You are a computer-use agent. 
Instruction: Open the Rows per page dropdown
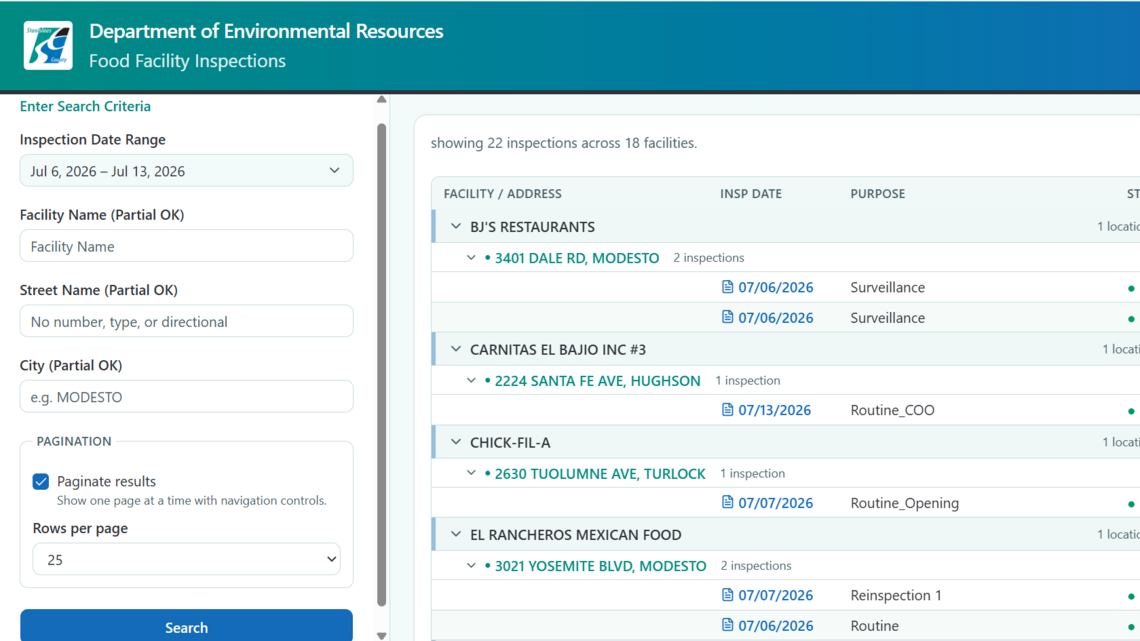click(186, 560)
